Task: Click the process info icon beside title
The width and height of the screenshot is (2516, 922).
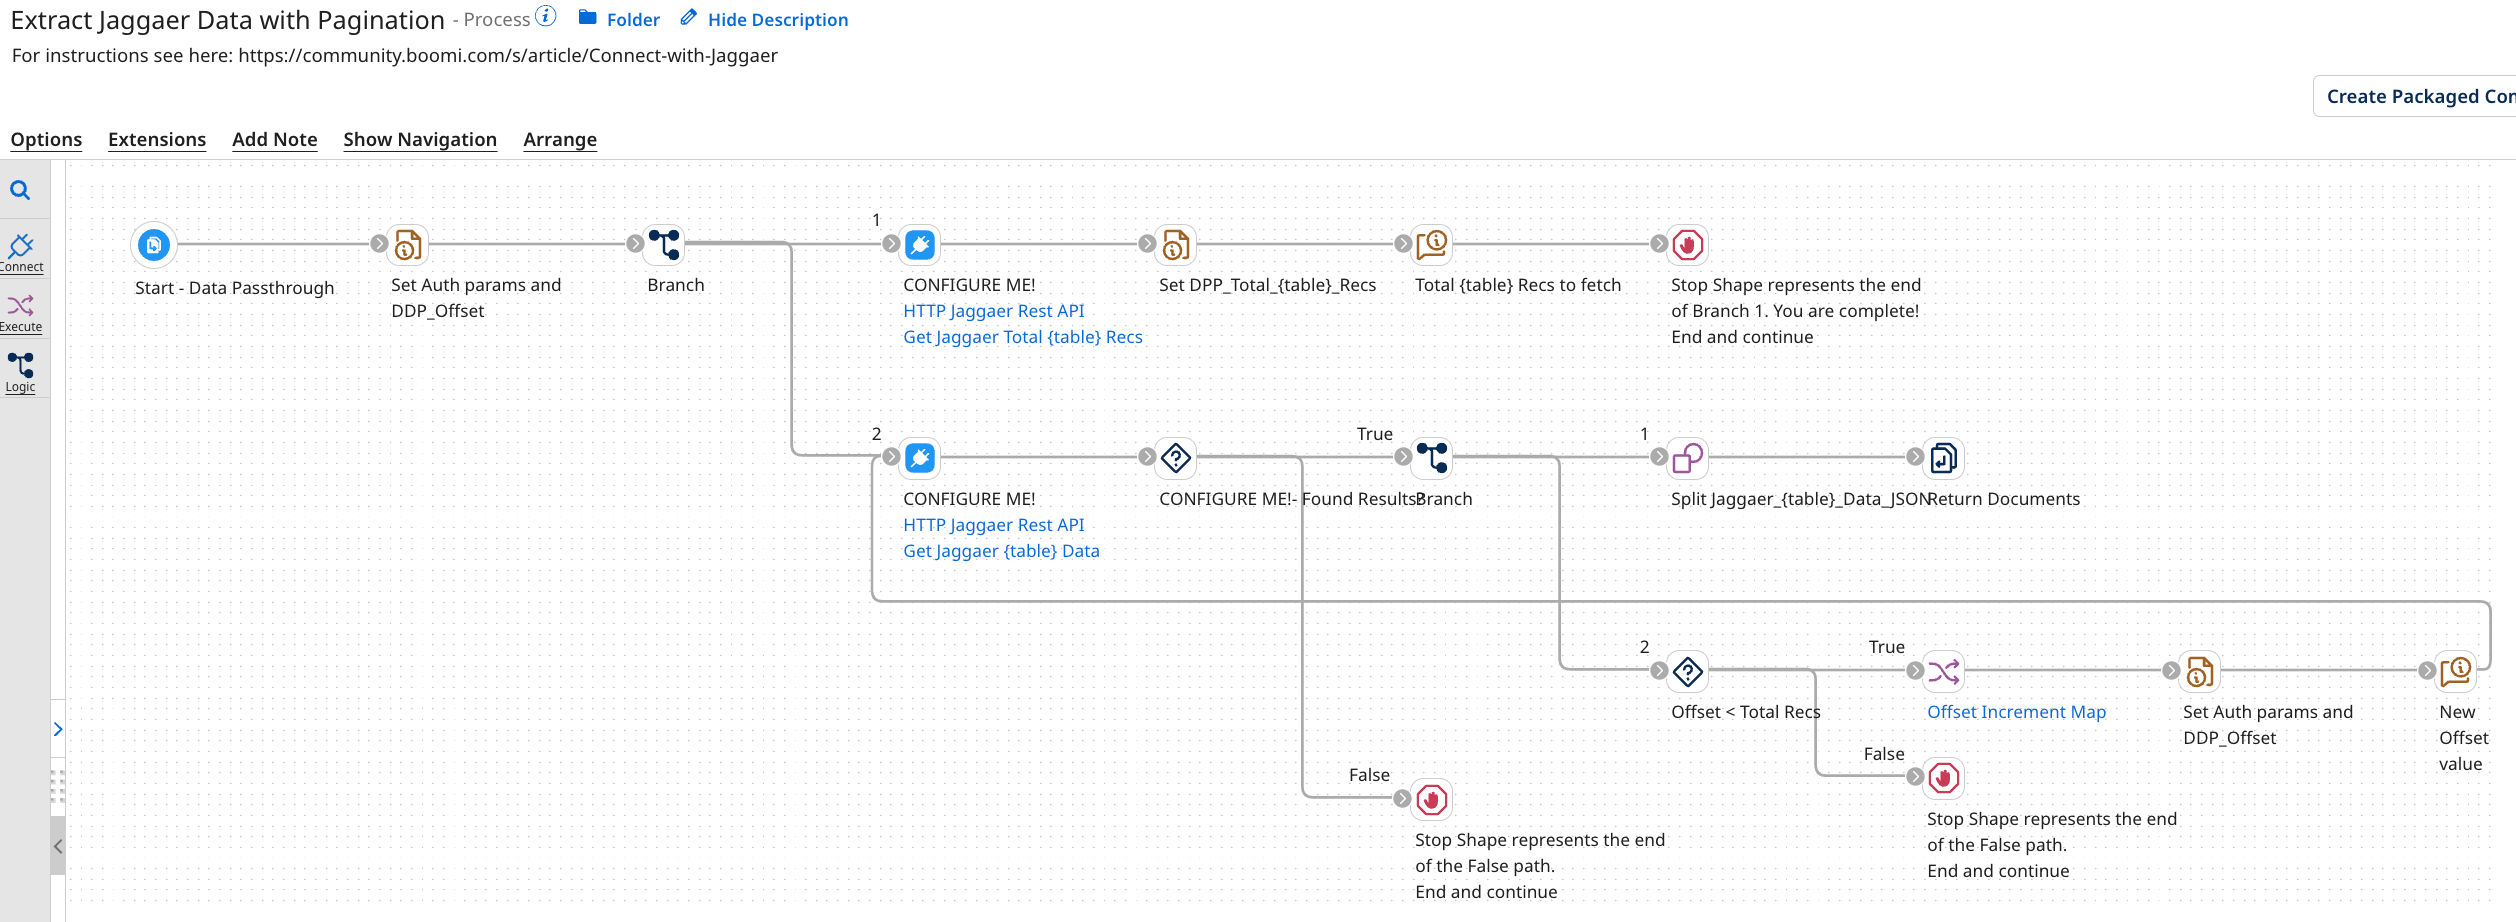Action: coord(546,16)
